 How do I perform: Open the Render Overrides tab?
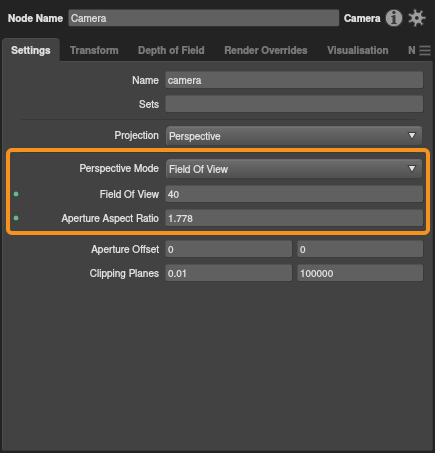[266, 50]
